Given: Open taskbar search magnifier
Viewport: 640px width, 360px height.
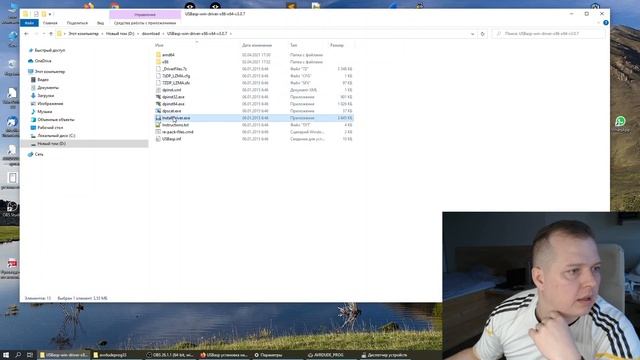Looking at the screenshot, I should [x=18, y=355].
